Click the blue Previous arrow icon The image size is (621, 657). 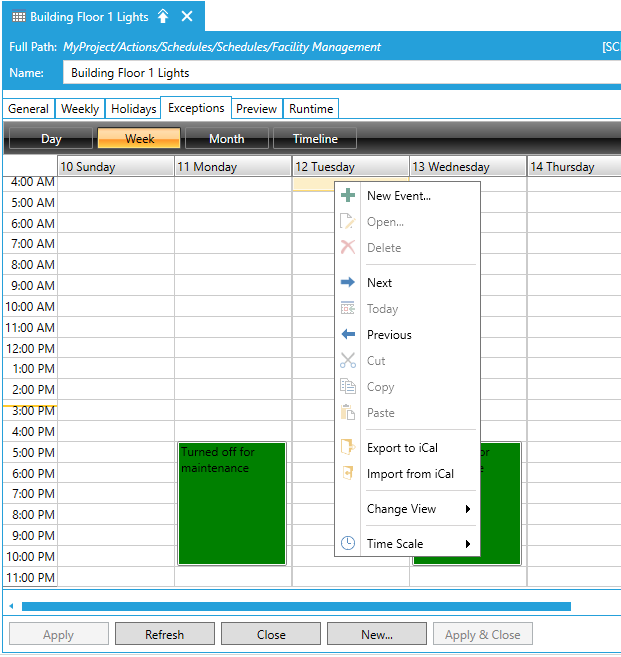[x=348, y=335]
